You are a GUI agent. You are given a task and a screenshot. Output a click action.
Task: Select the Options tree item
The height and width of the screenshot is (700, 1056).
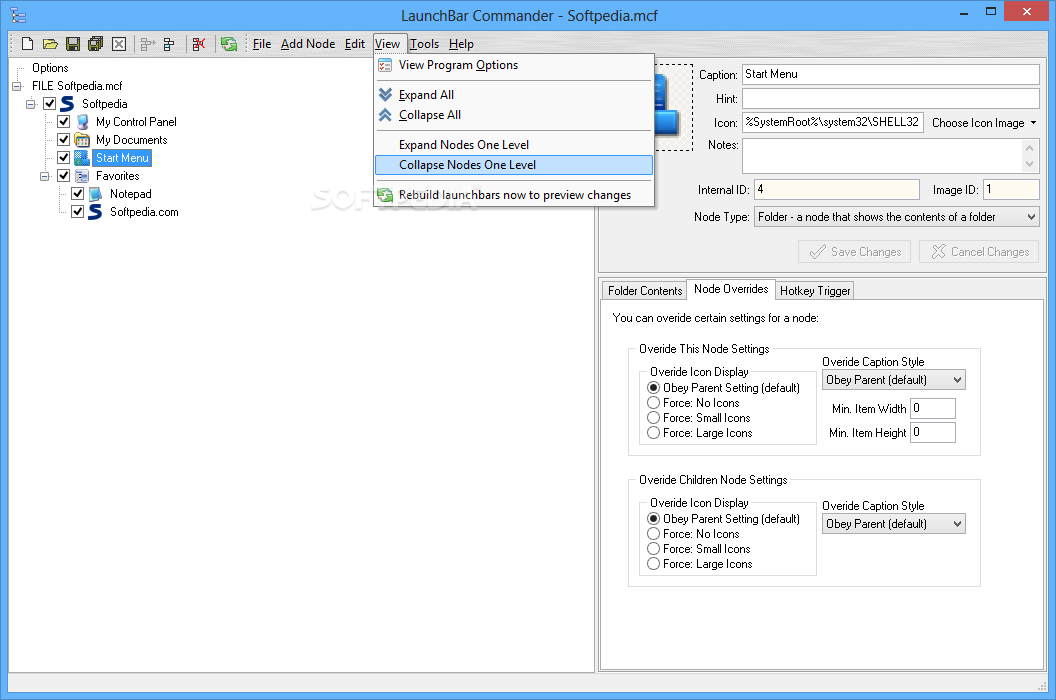50,68
